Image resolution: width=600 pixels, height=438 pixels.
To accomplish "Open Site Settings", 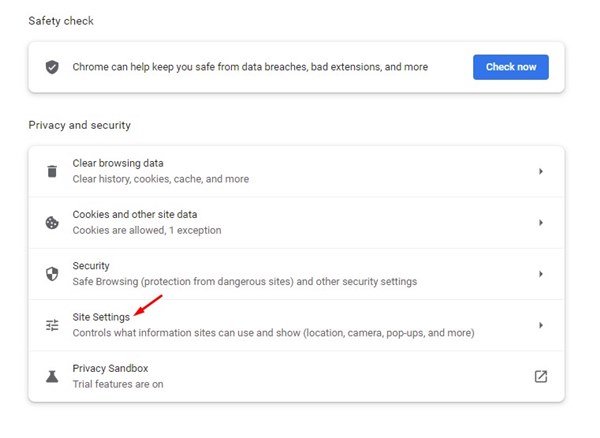I will (x=297, y=325).
